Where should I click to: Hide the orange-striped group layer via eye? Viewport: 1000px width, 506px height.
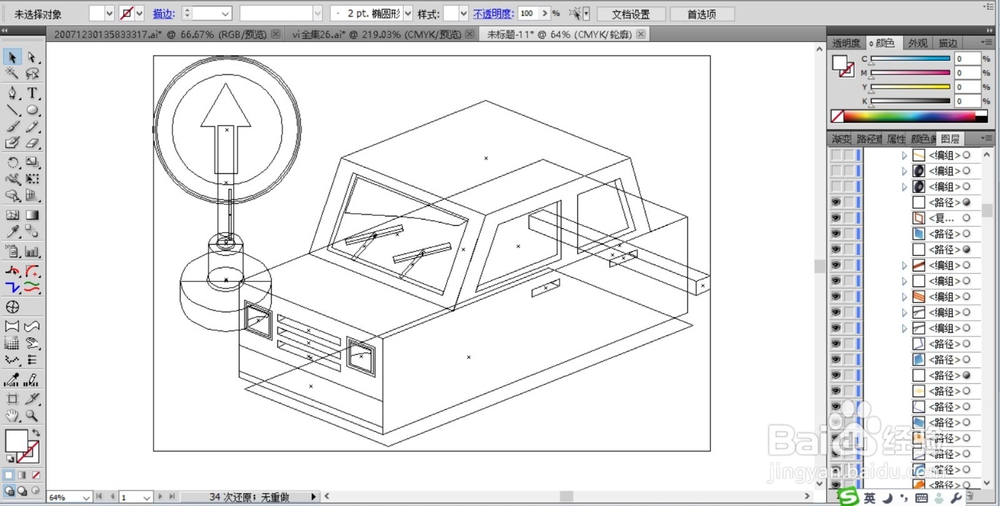pos(836,296)
